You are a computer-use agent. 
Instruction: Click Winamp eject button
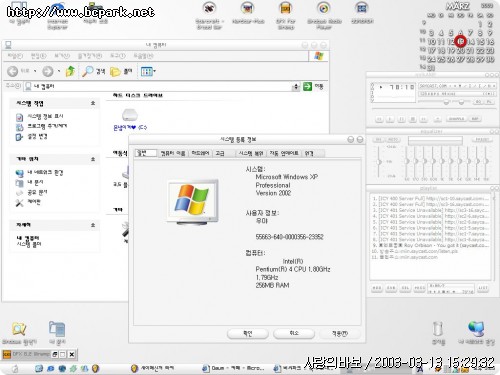[x=438, y=119]
